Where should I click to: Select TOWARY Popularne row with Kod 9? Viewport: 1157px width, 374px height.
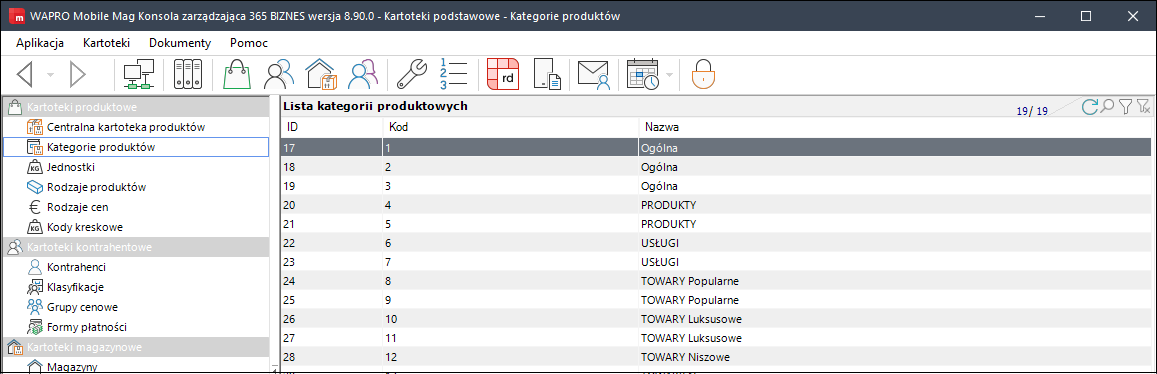[x=716, y=300]
